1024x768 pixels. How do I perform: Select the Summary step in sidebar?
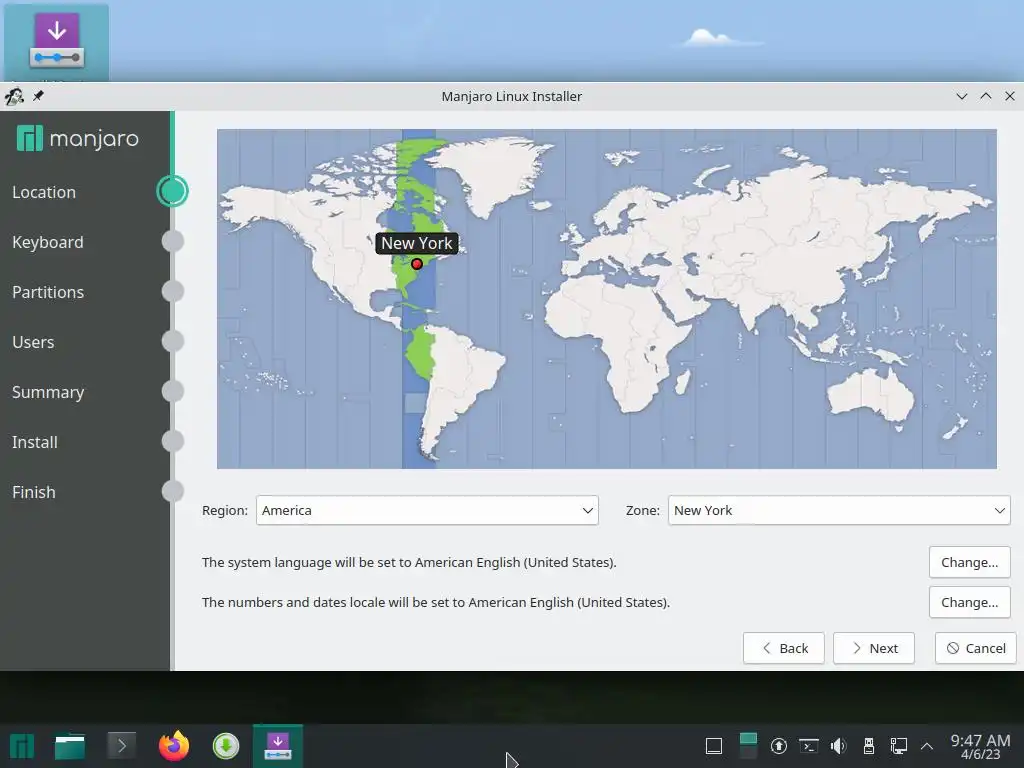(x=48, y=392)
